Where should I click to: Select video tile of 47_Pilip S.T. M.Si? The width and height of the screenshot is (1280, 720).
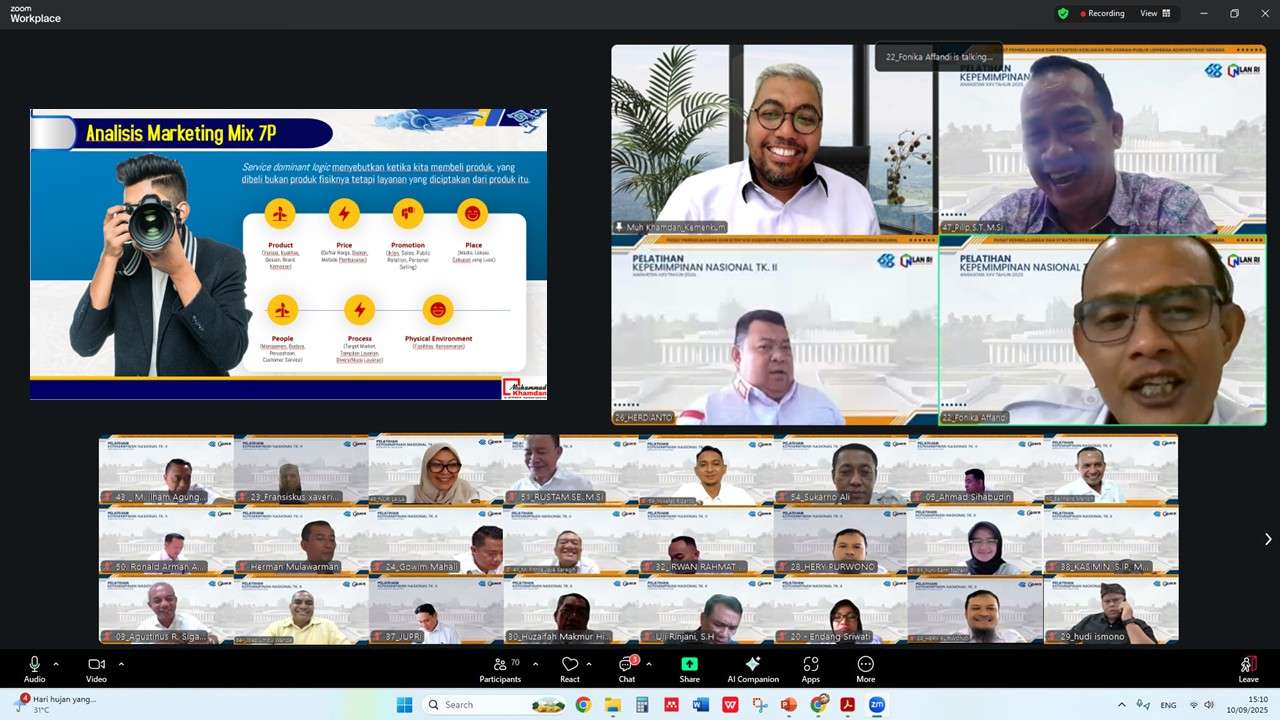(x=1102, y=139)
